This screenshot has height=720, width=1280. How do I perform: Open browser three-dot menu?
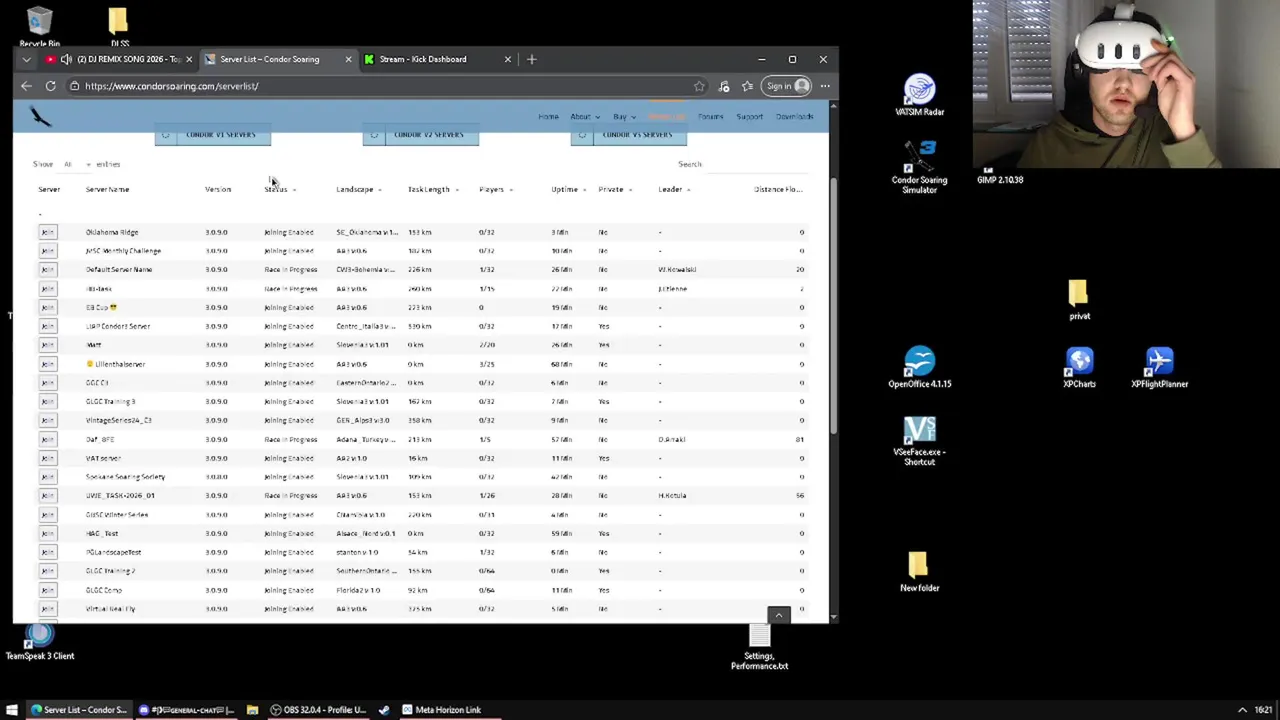tap(825, 86)
